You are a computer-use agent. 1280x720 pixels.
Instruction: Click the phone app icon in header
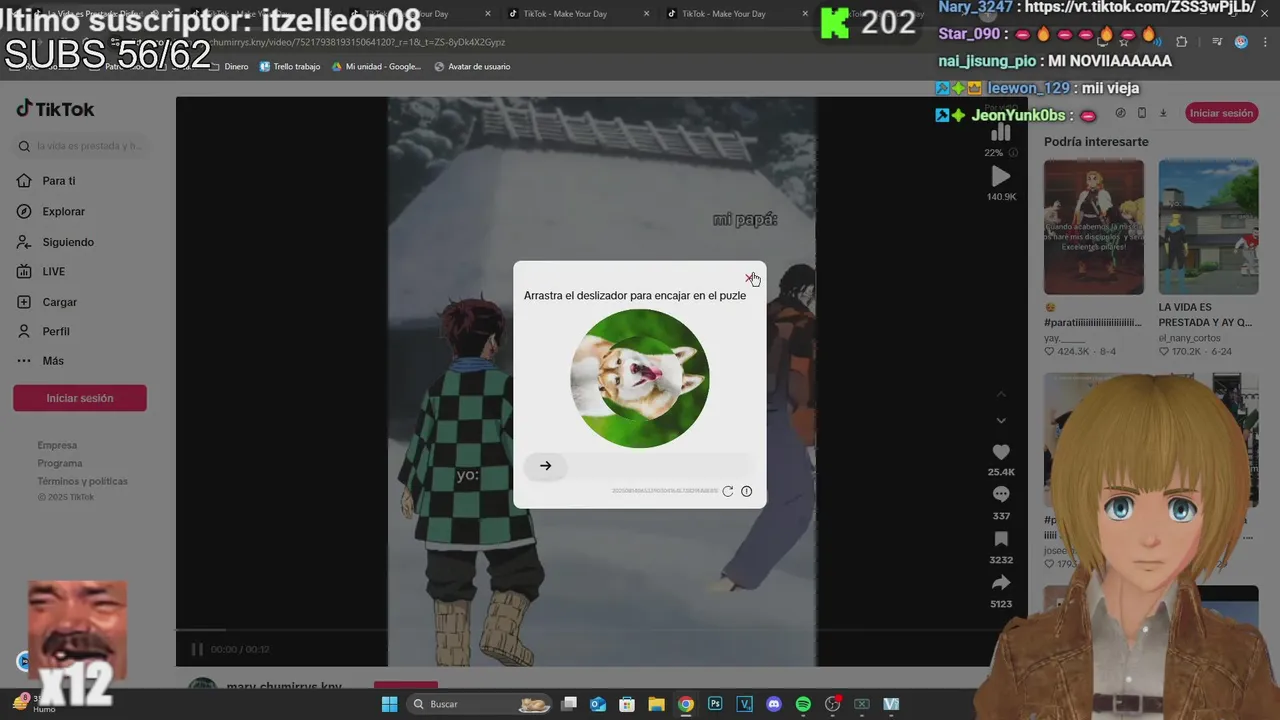[x=1142, y=113]
